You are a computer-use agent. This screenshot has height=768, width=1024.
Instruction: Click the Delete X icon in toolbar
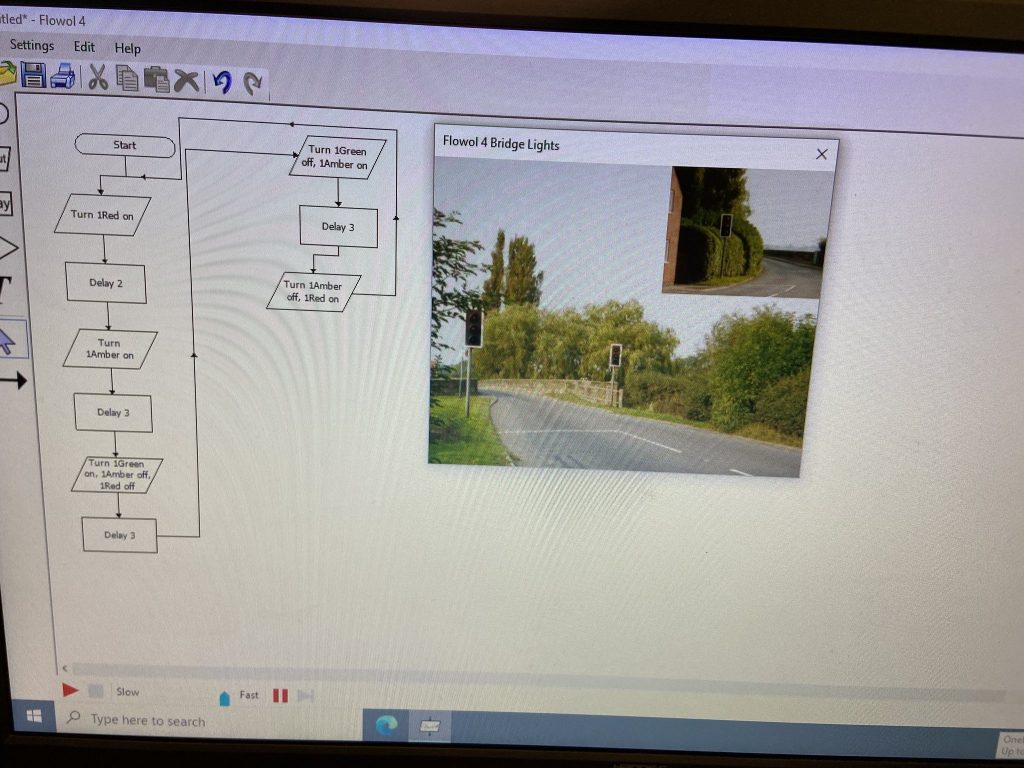[x=186, y=80]
